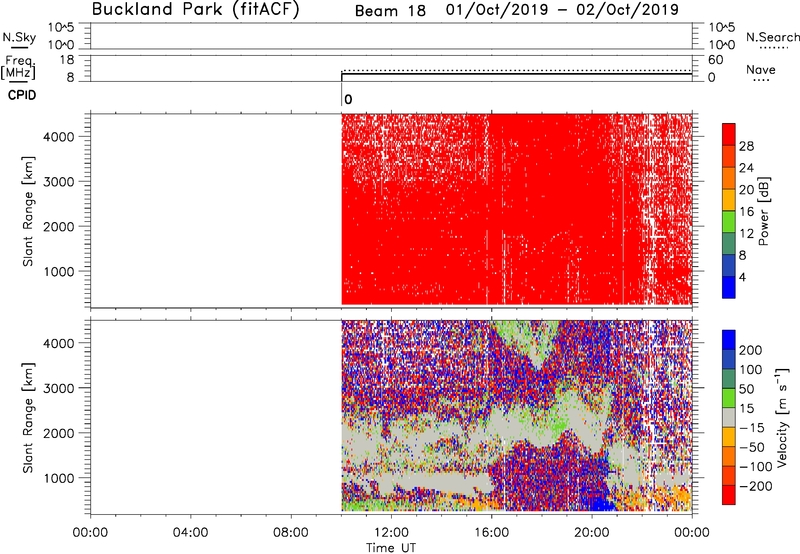Click the '20' tick on the power colorbar
Image resolution: width=800 pixels, height=554 pixels.
[x=746, y=190]
